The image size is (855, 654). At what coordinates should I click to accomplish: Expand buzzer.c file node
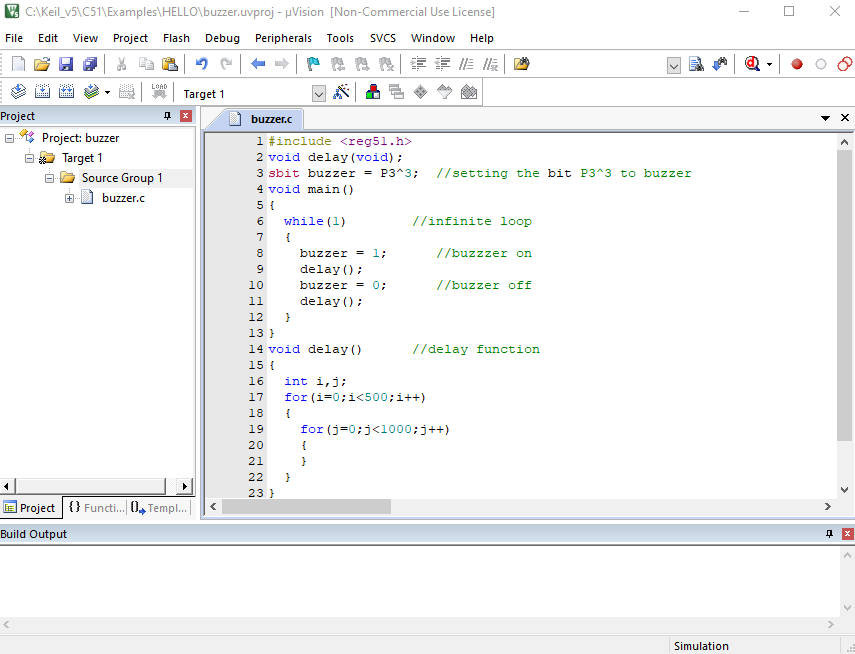pyautogui.click(x=69, y=199)
